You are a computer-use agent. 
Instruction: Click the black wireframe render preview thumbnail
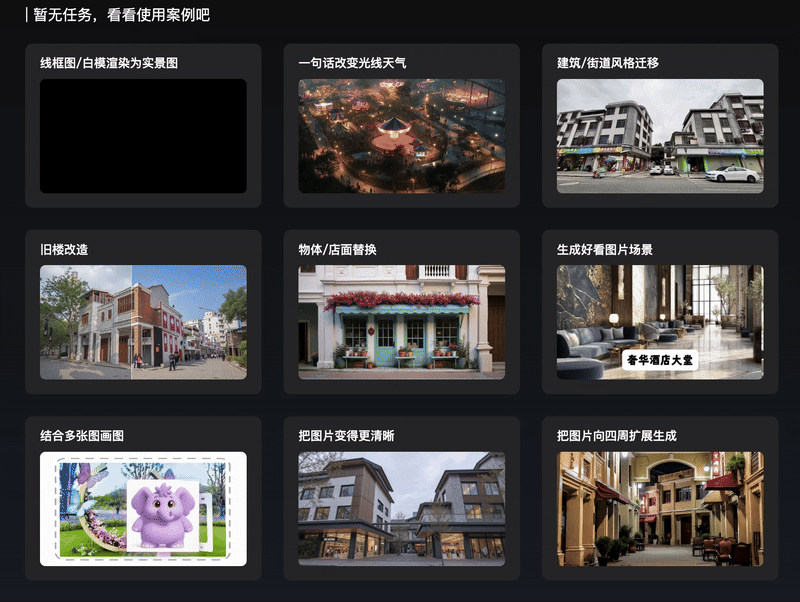(143, 136)
